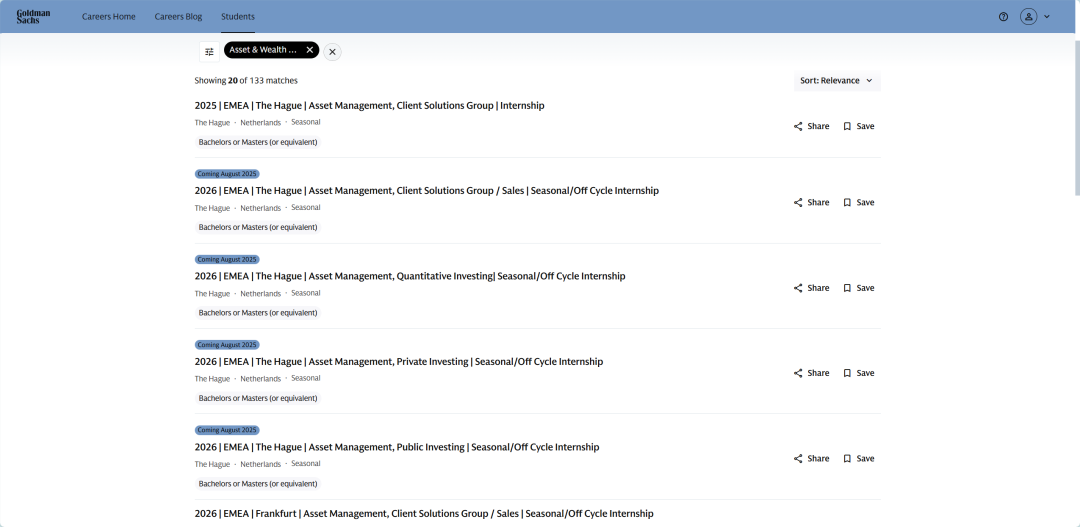Open the Goldman Sachs logo home link
Image resolution: width=1080 pixels, height=527 pixels.
(x=33, y=17)
